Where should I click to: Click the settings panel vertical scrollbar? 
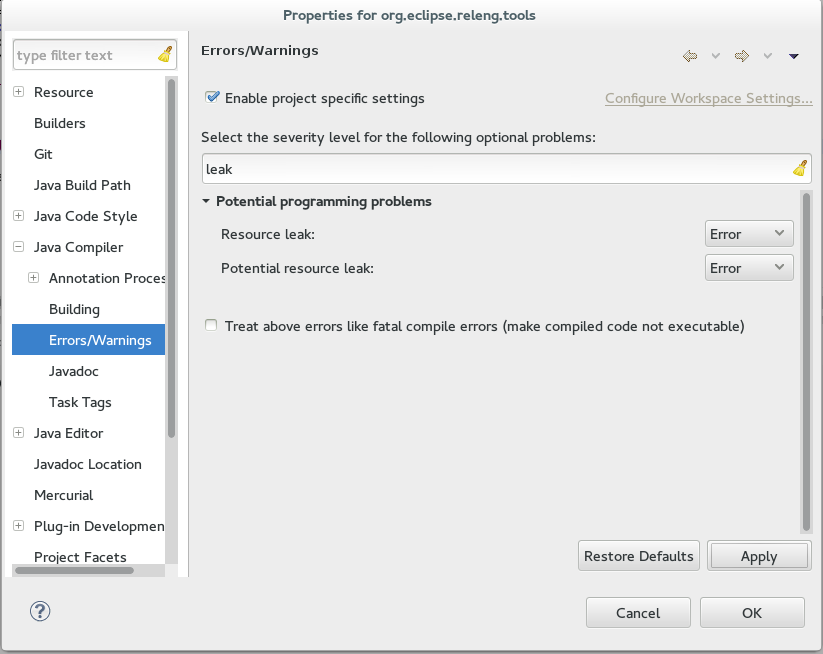(806, 362)
